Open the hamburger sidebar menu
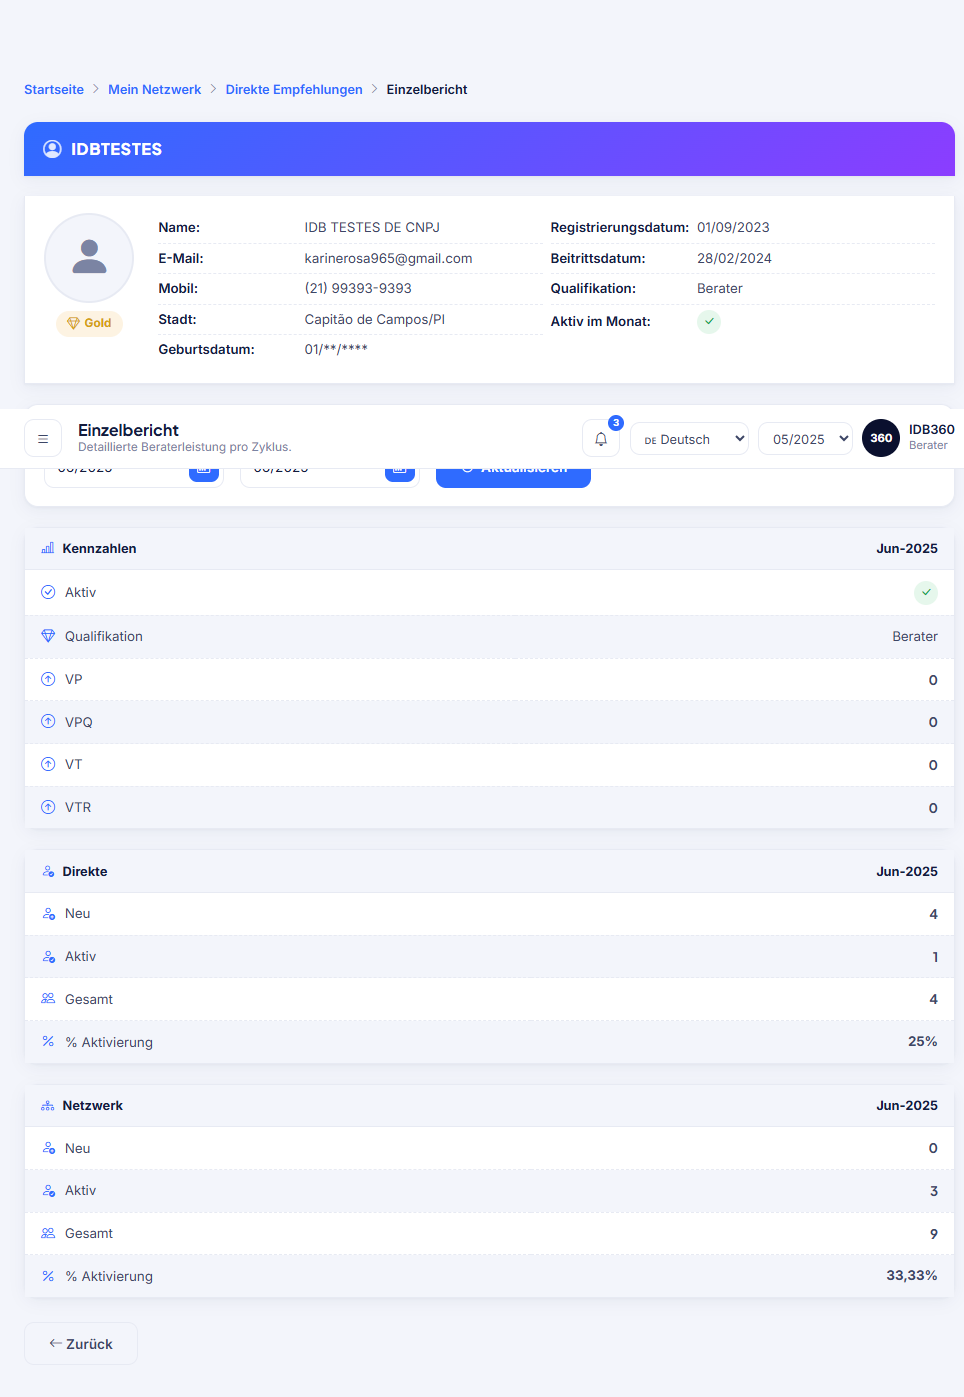This screenshot has height=1397, width=964. 43,438
